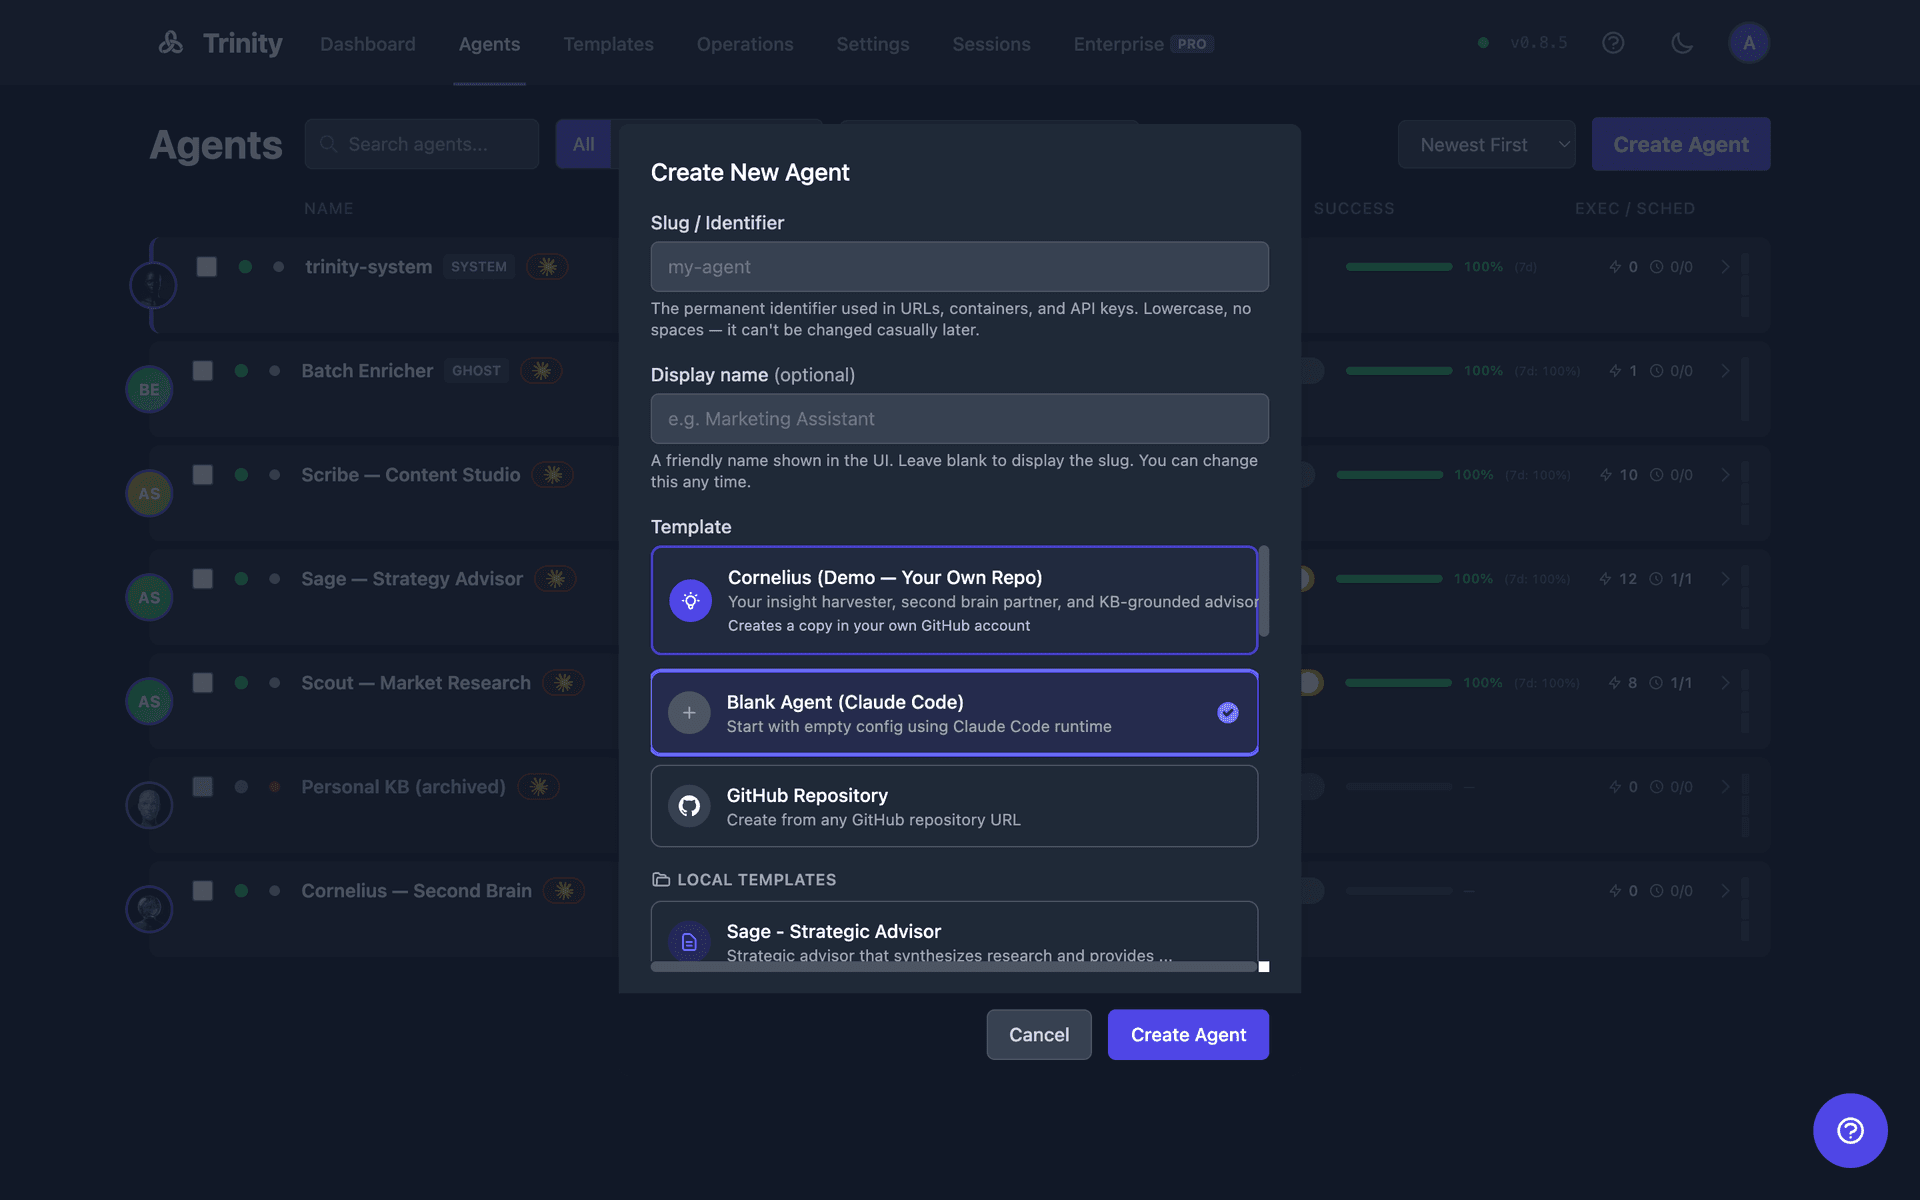
Task: Tick the trinity-system row checkbox
Action: pos(207,267)
